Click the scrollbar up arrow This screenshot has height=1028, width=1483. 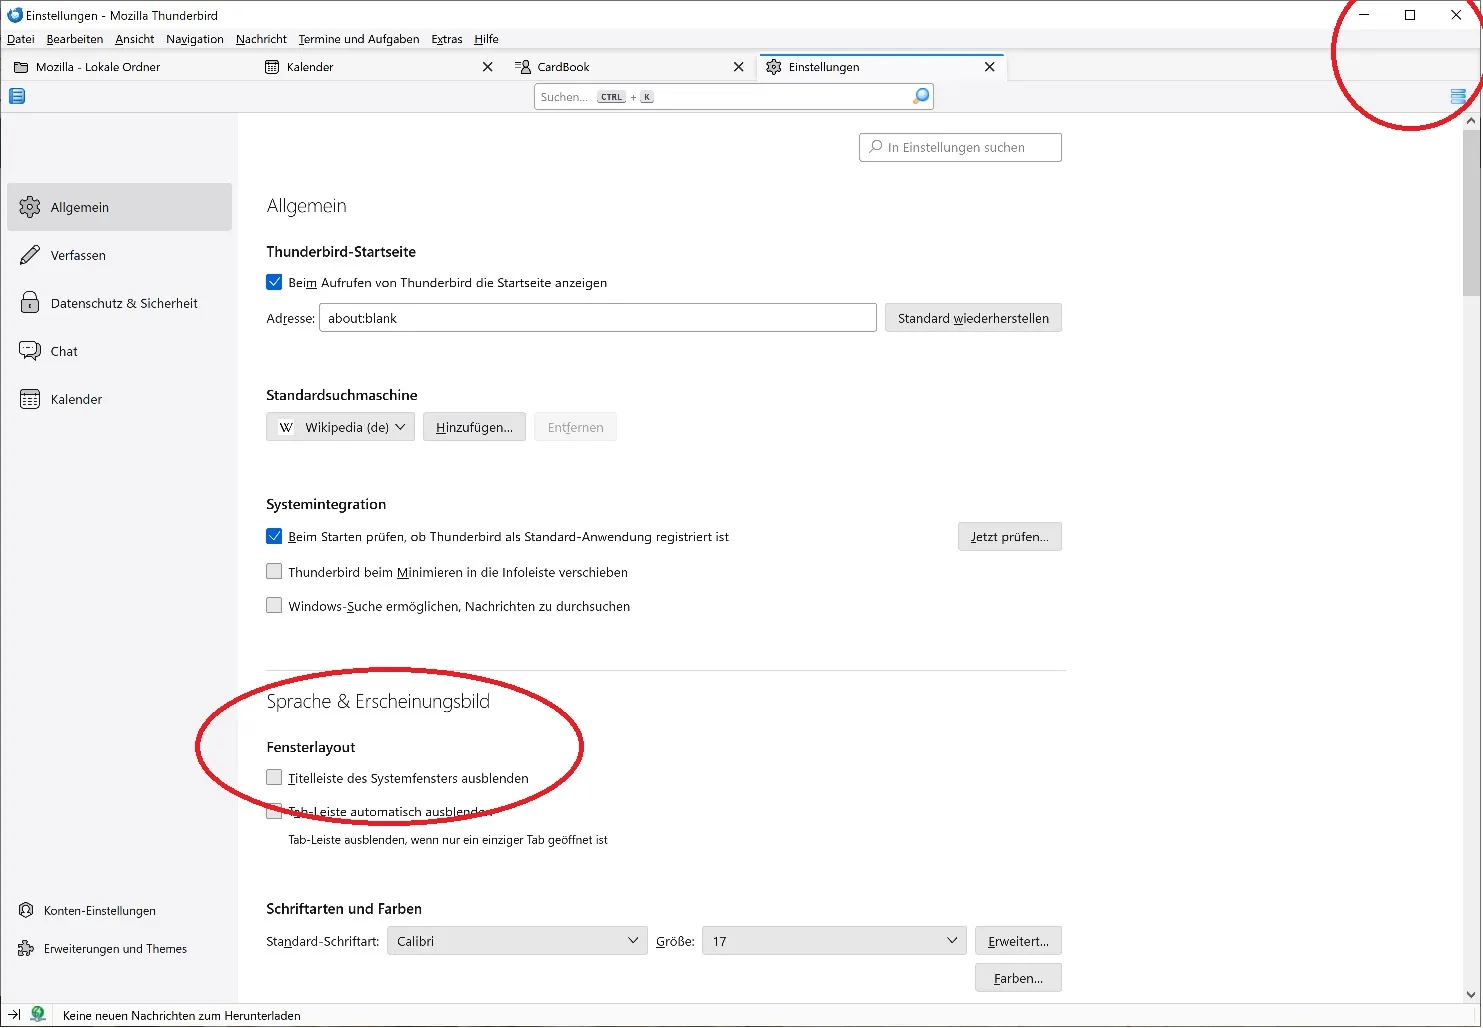click(x=1471, y=121)
